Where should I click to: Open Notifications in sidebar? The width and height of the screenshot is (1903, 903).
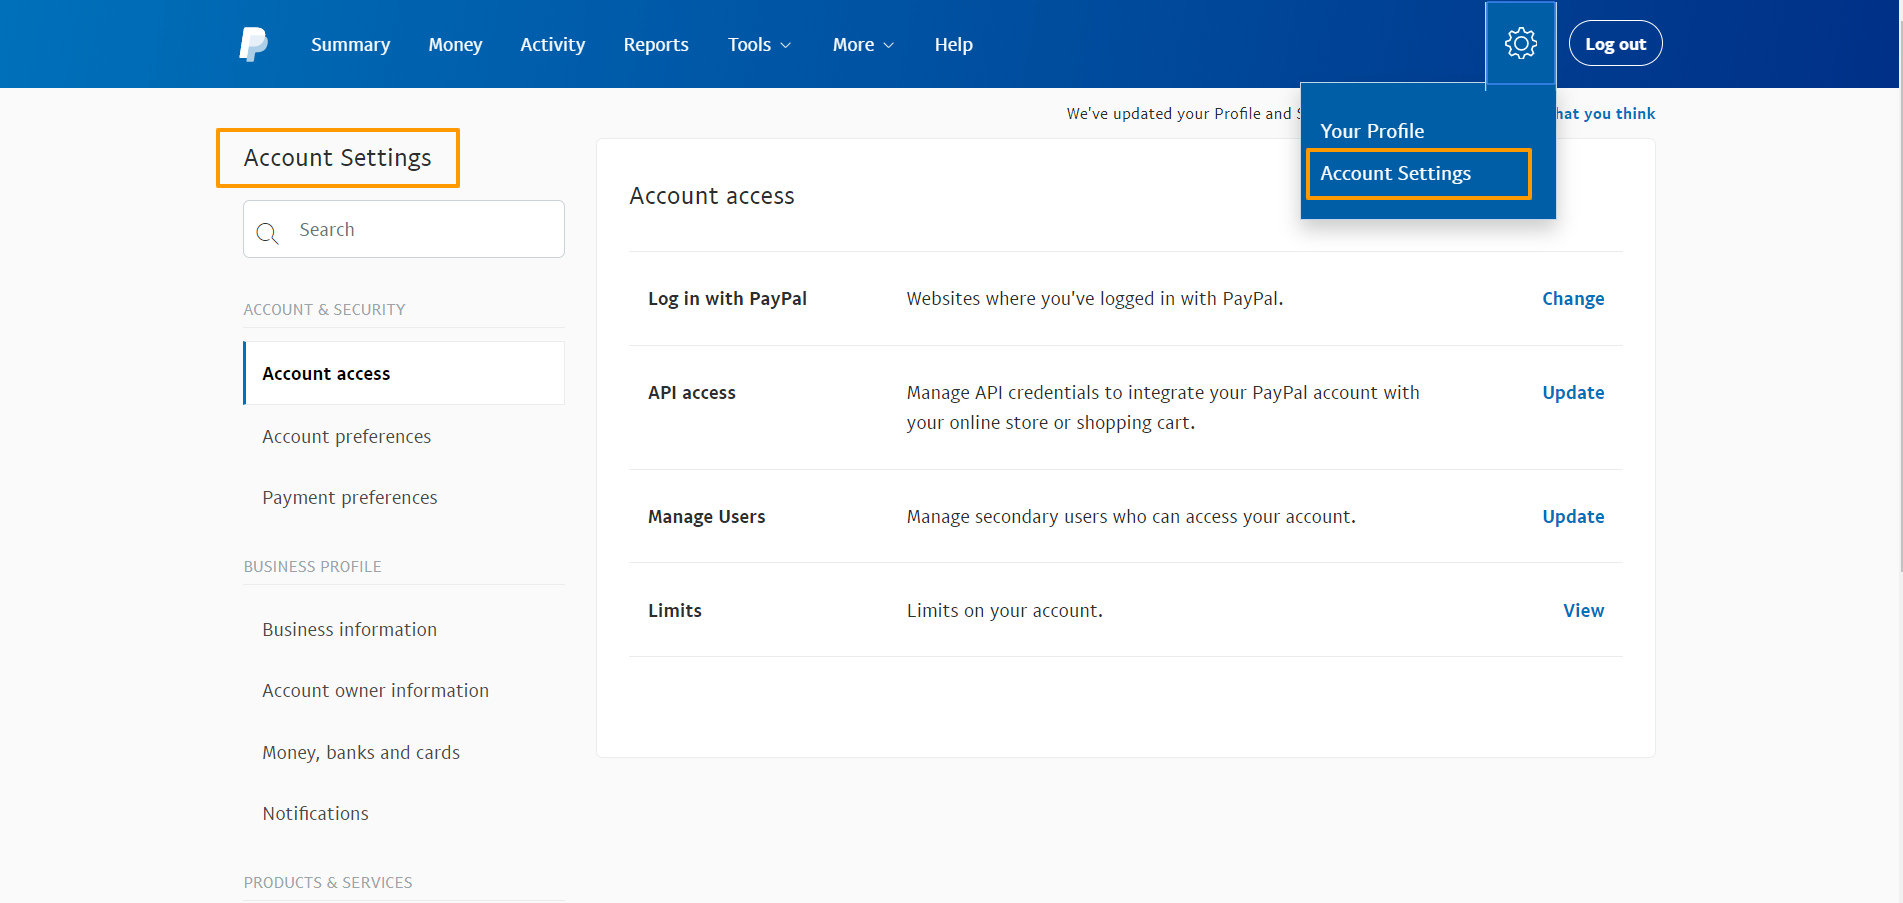click(315, 814)
